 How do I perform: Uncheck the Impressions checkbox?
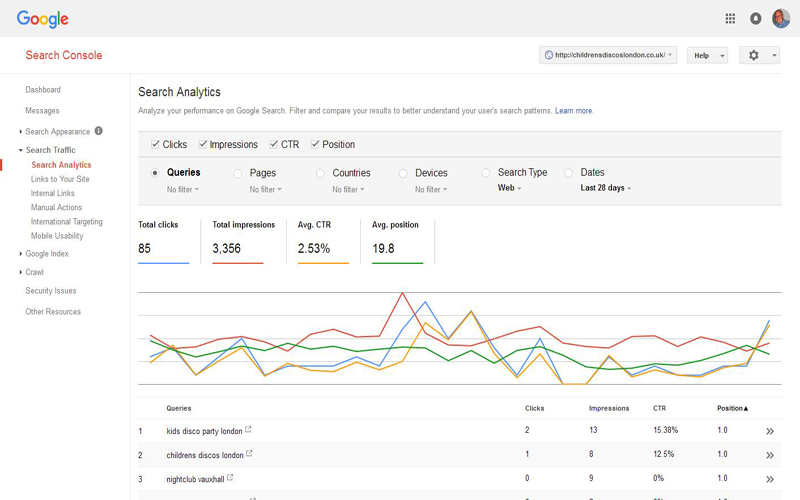pos(203,144)
